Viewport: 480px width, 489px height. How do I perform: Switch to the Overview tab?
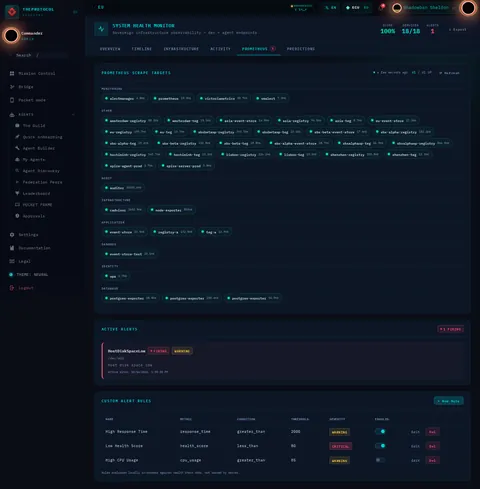110,49
